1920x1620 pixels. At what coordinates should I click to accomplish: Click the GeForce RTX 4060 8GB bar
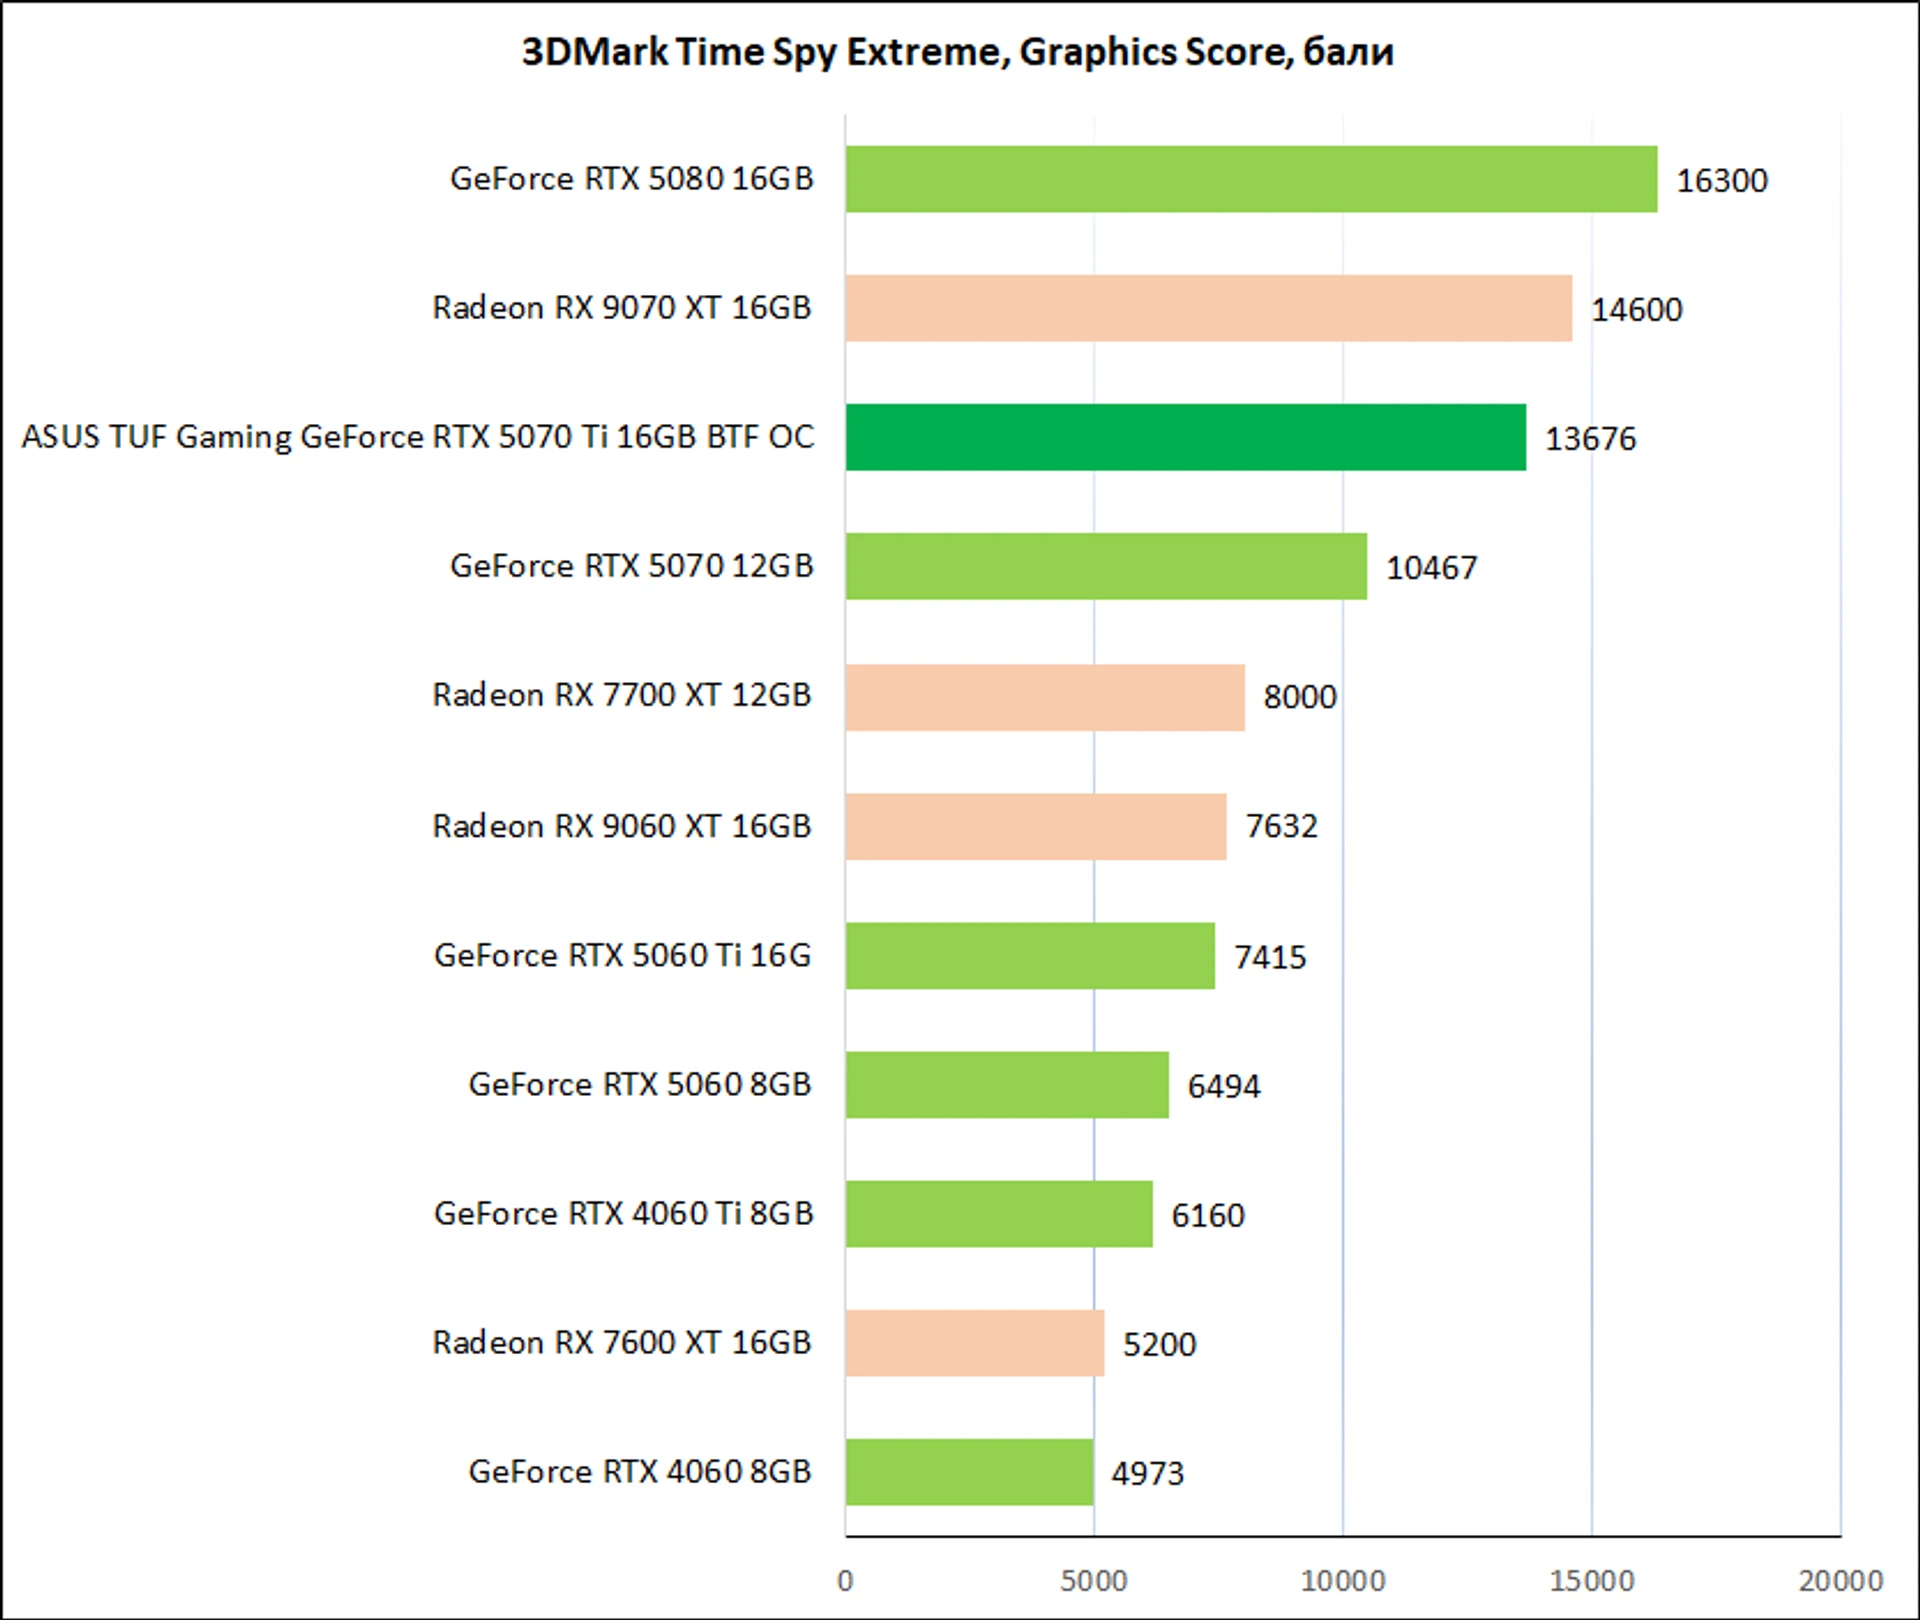click(969, 1471)
